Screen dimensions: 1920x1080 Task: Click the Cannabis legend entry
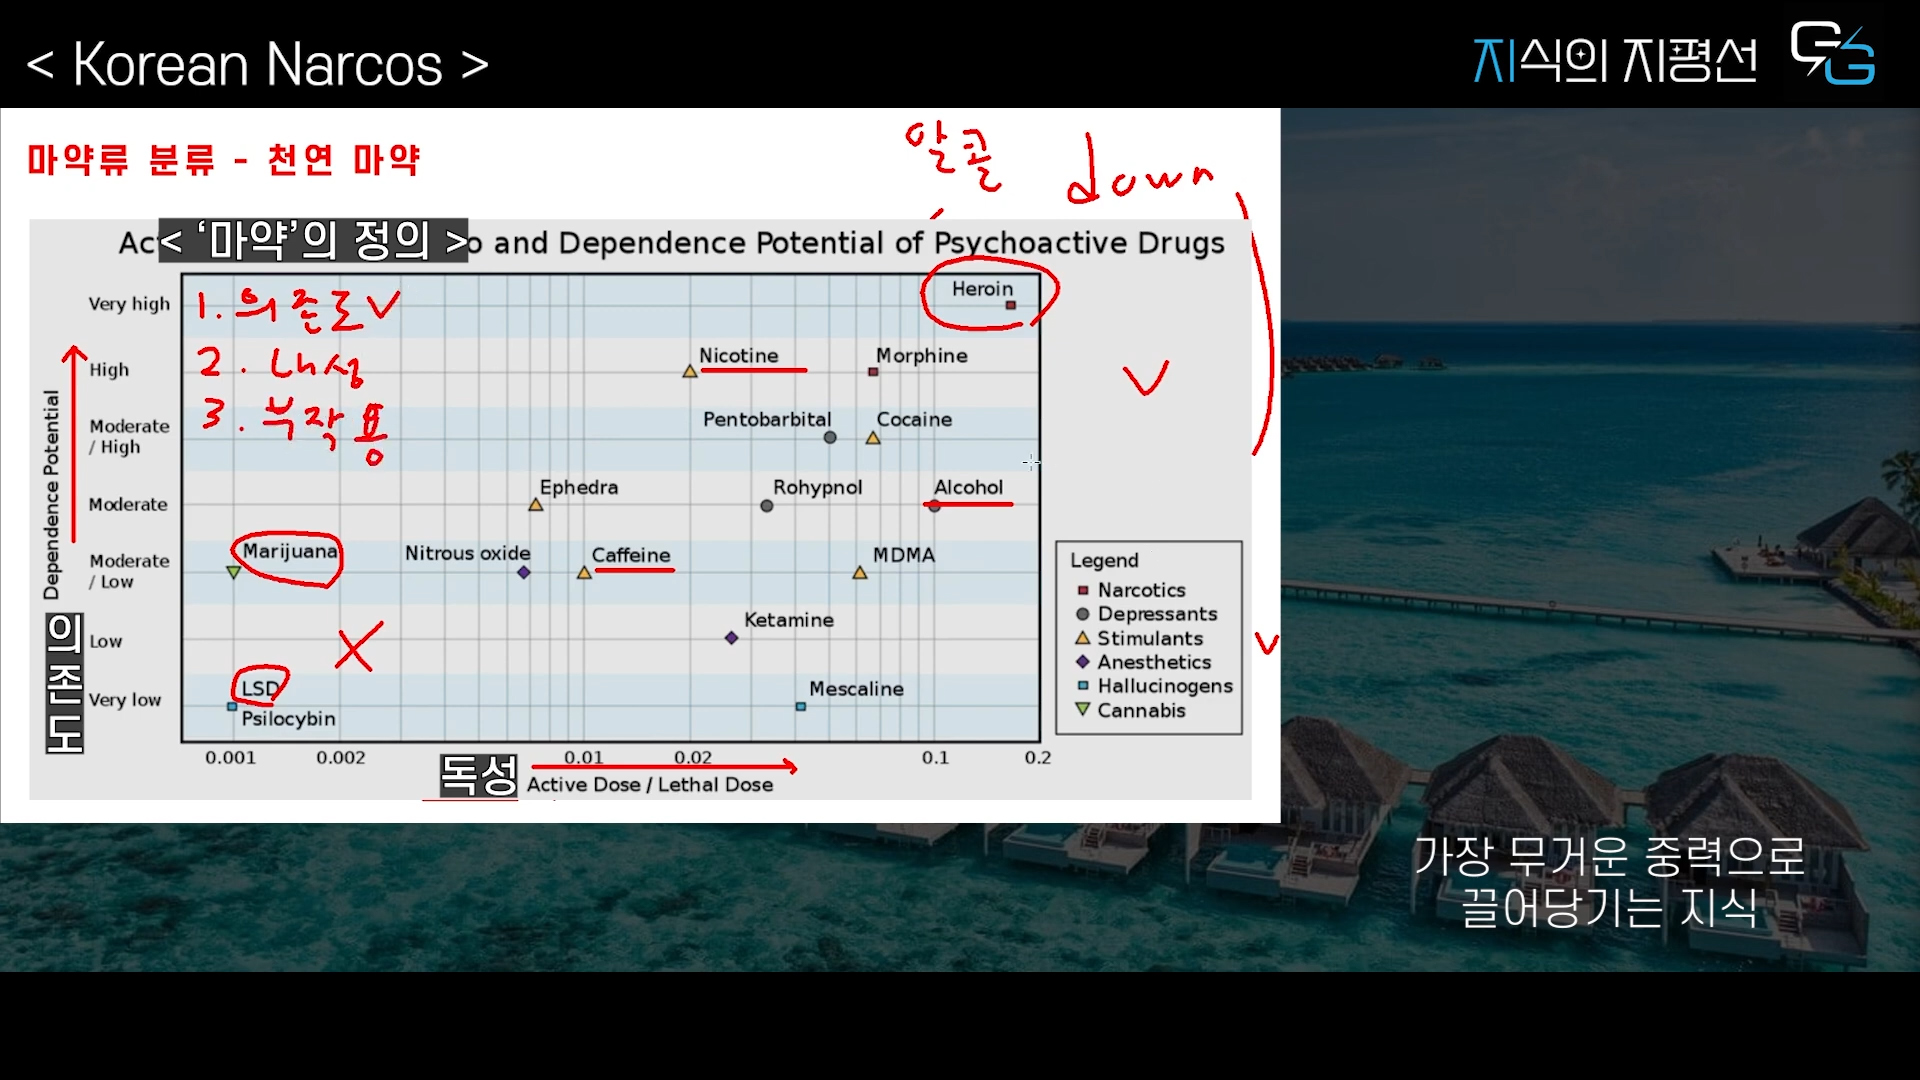[x=1140, y=710]
